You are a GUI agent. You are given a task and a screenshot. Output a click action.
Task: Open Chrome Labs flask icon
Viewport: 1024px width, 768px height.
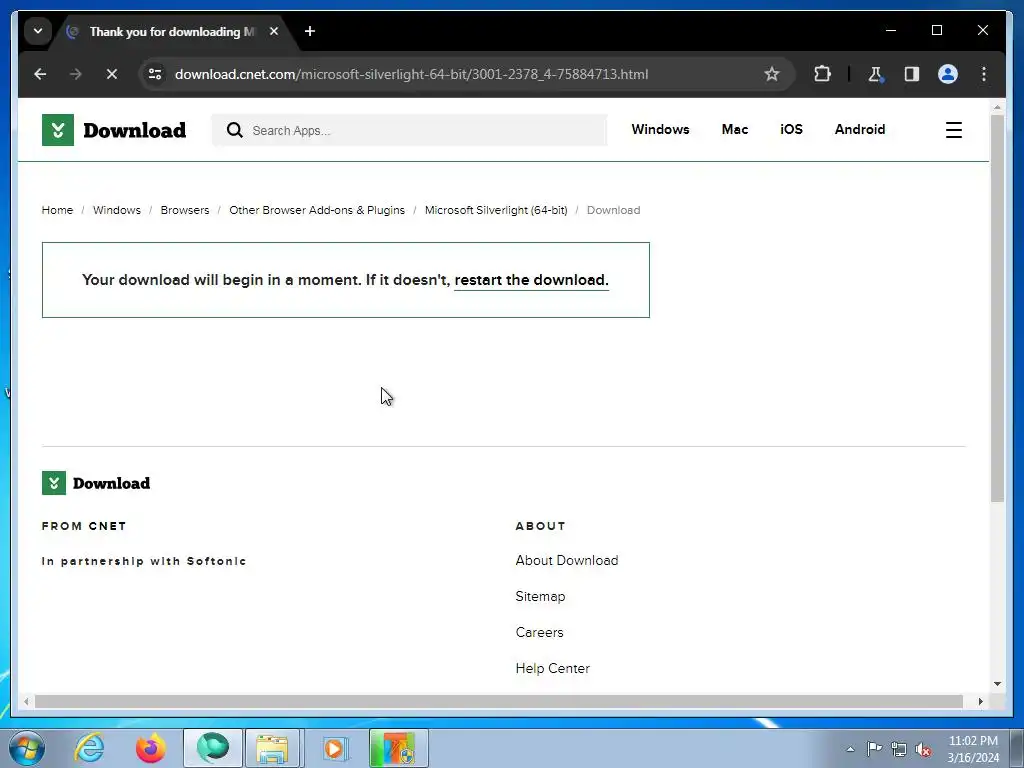point(875,74)
